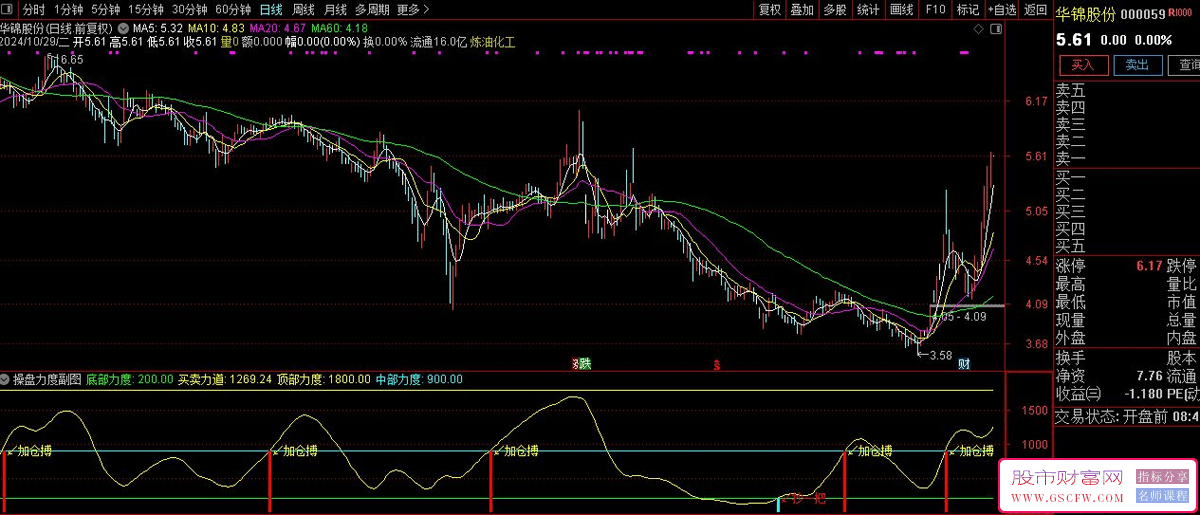Screen dimensions: 1200x515
Task: Click the 底部力度: 200.00 label
Action: 130,379
